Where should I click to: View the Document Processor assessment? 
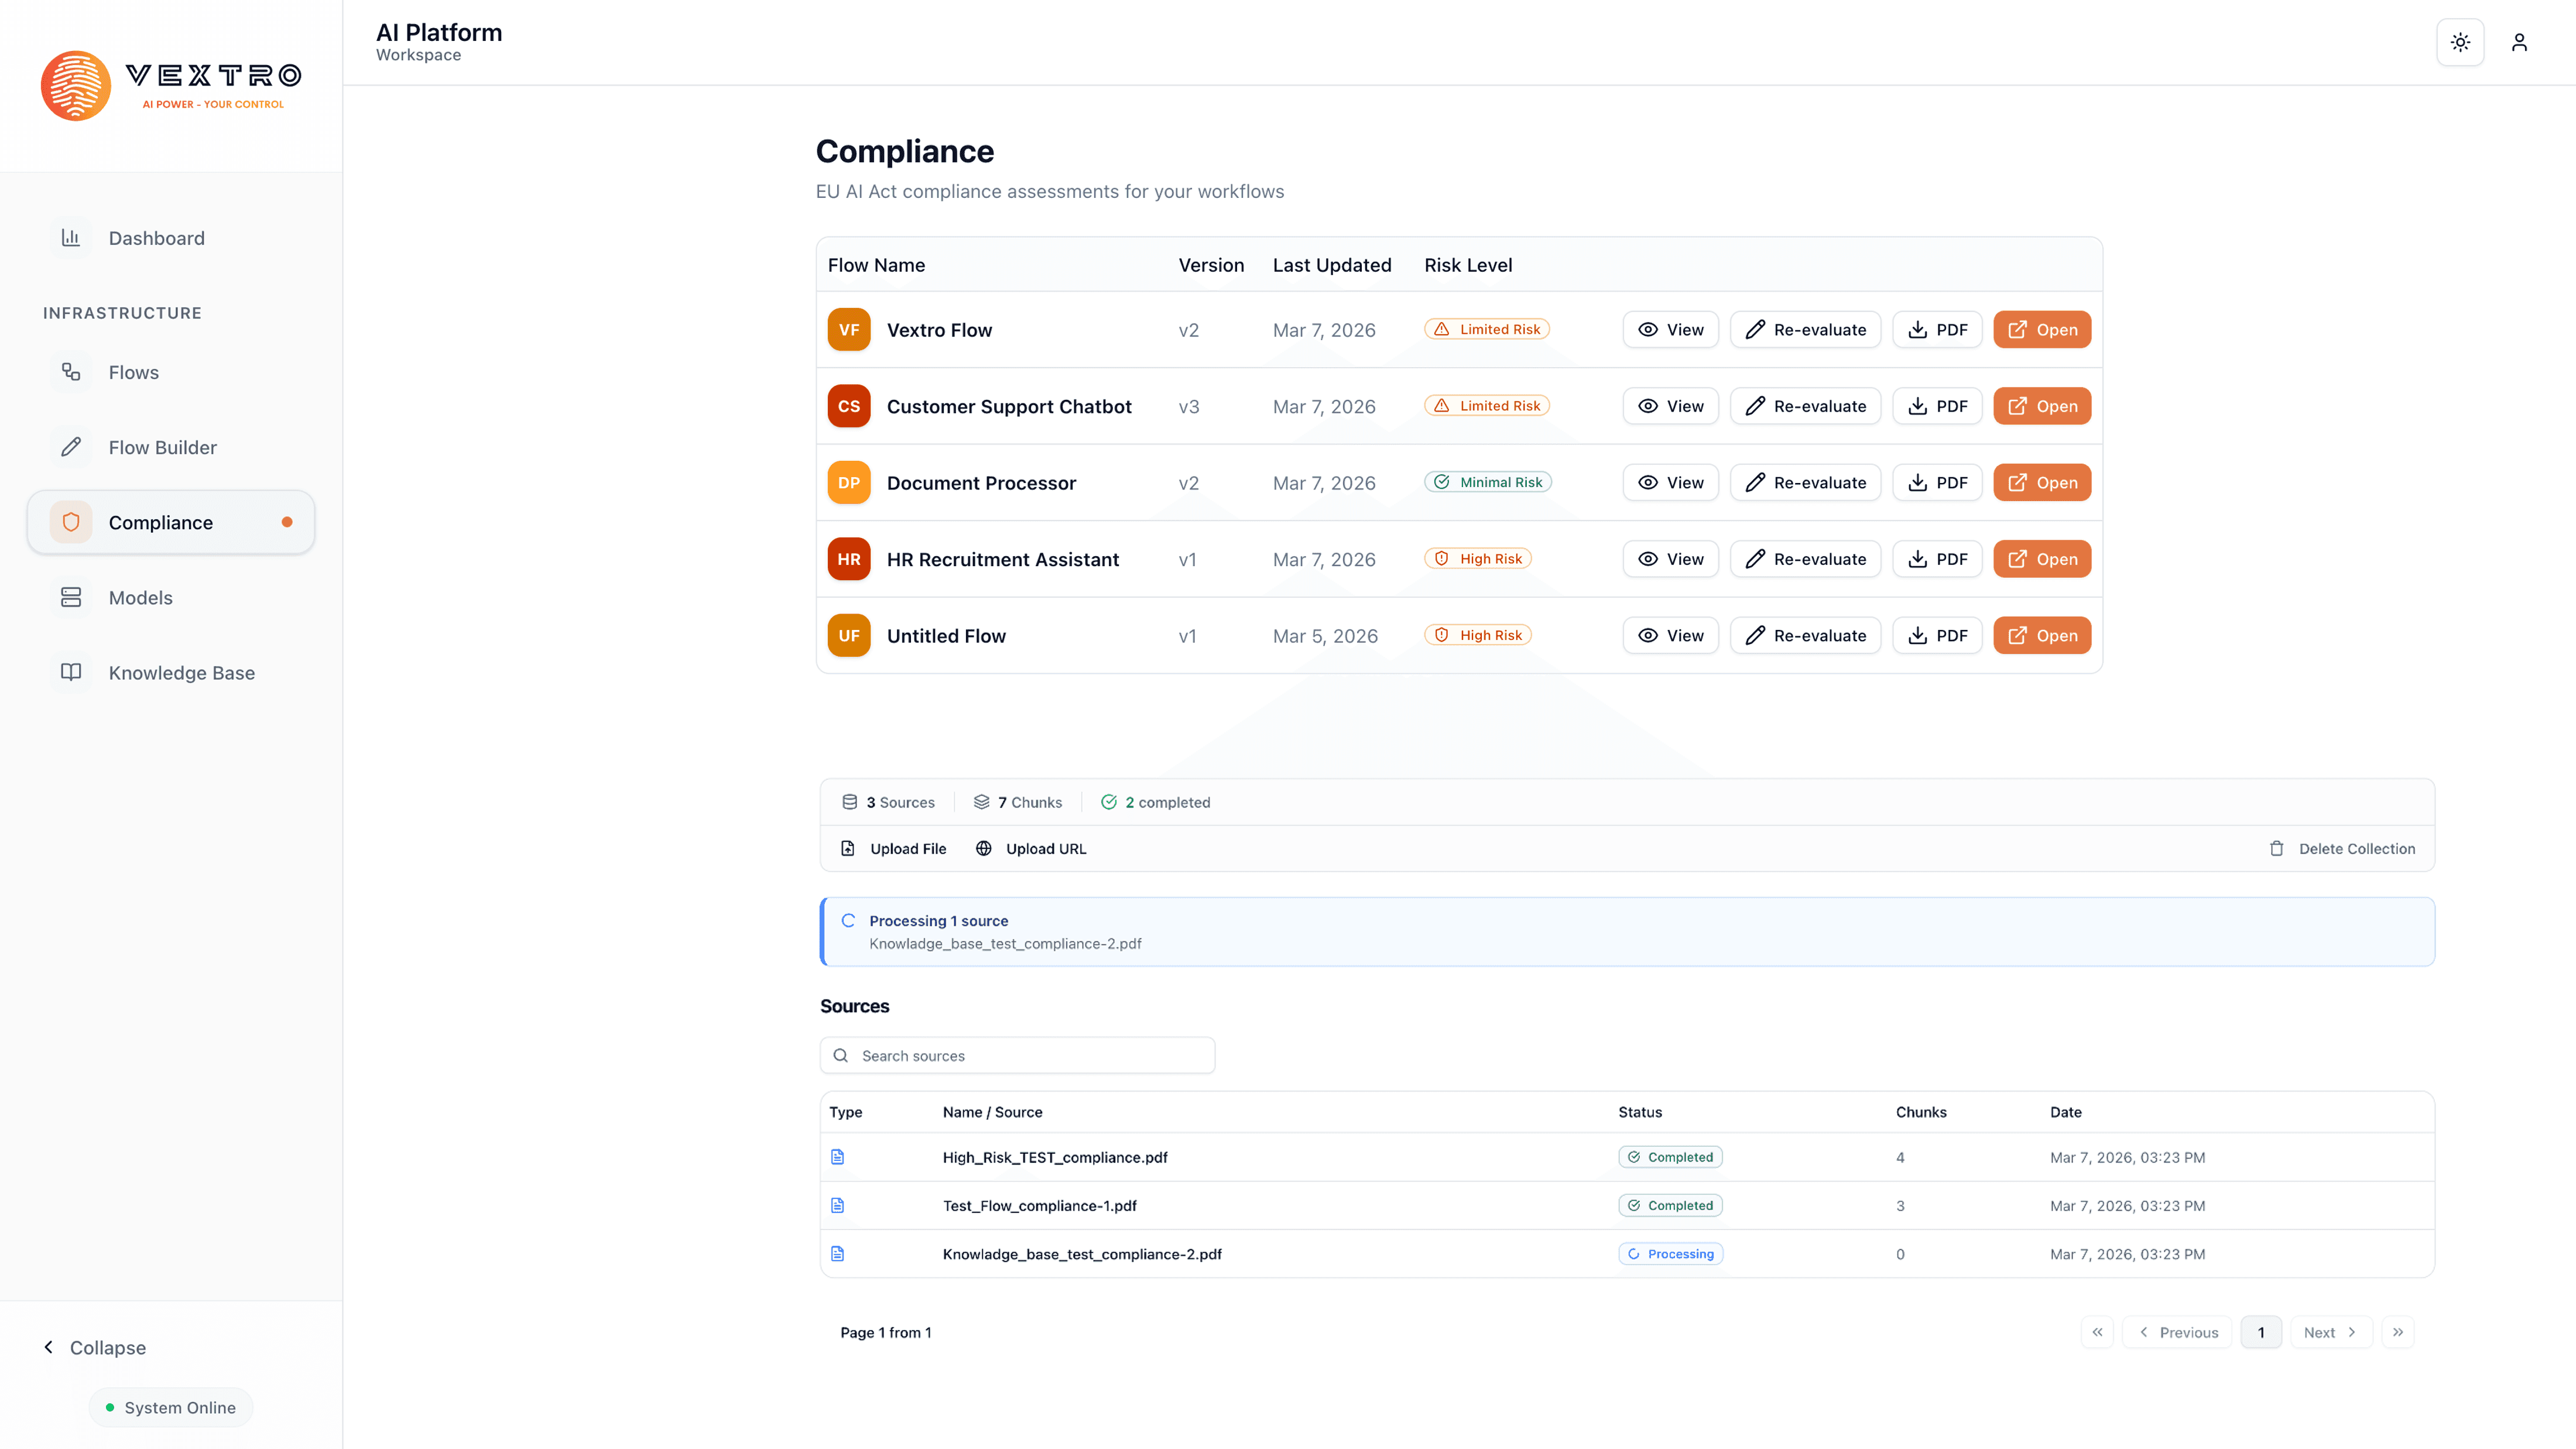(1670, 483)
